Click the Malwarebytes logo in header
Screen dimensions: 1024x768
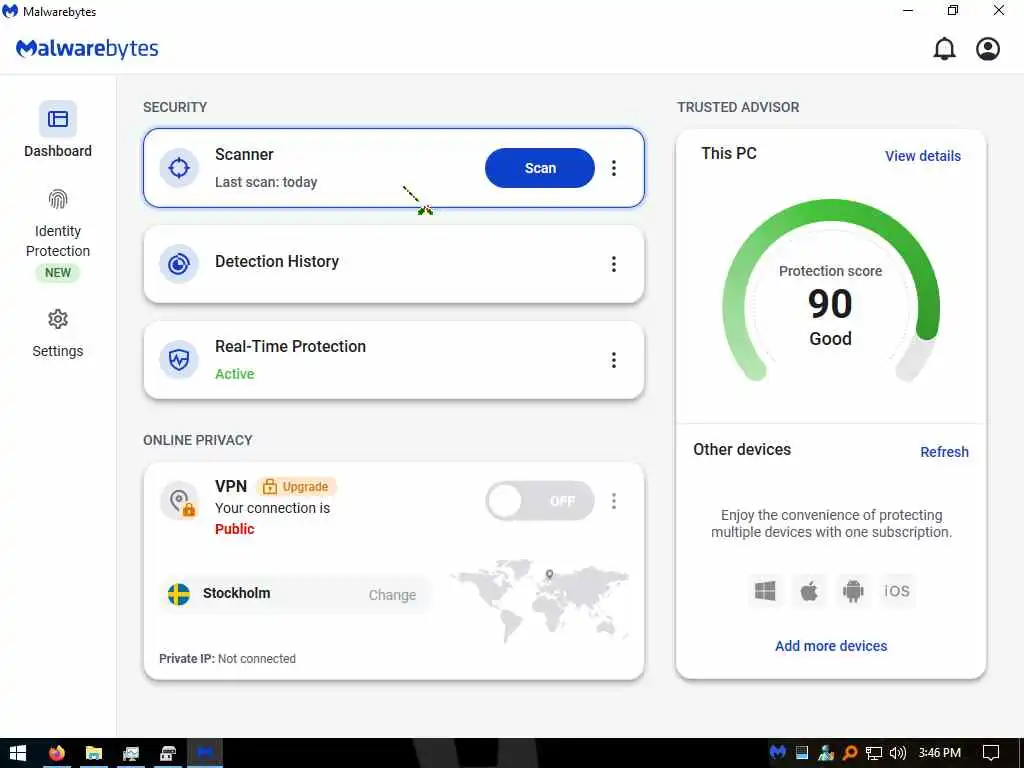point(87,49)
